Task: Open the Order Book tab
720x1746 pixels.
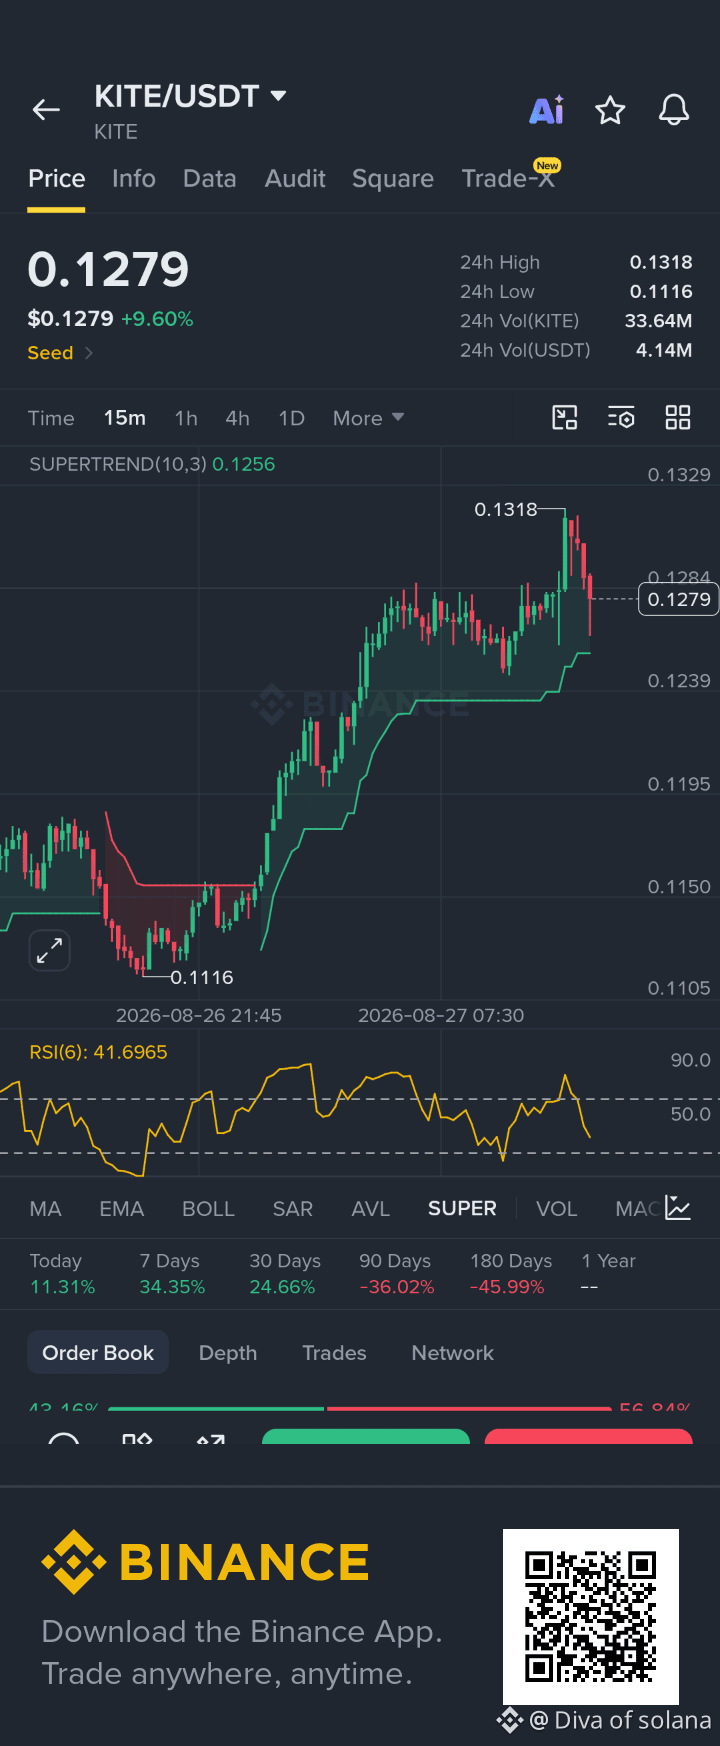Action: coord(98,1353)
